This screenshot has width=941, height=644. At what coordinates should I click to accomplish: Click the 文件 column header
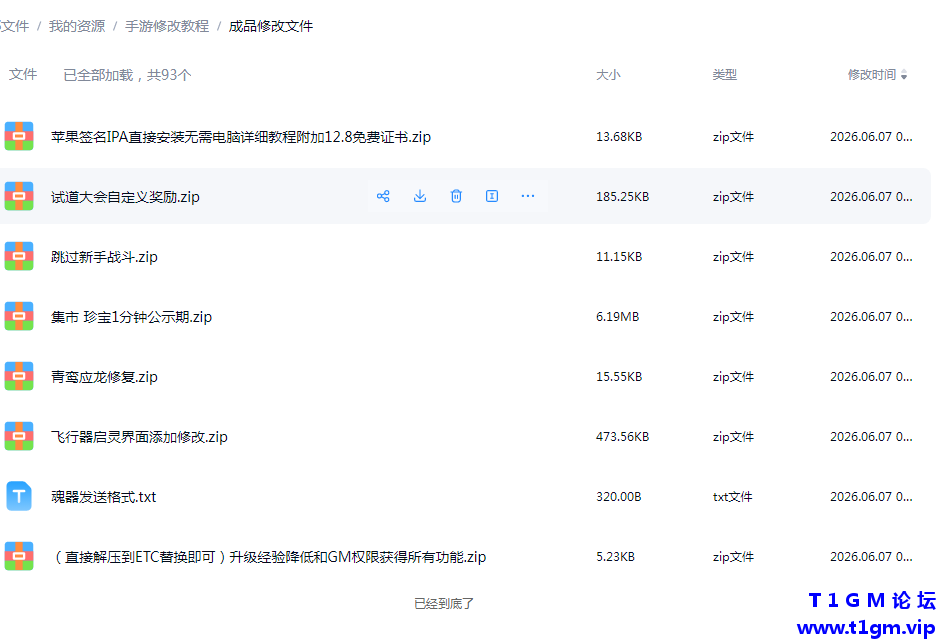click(x=23, y=74)
